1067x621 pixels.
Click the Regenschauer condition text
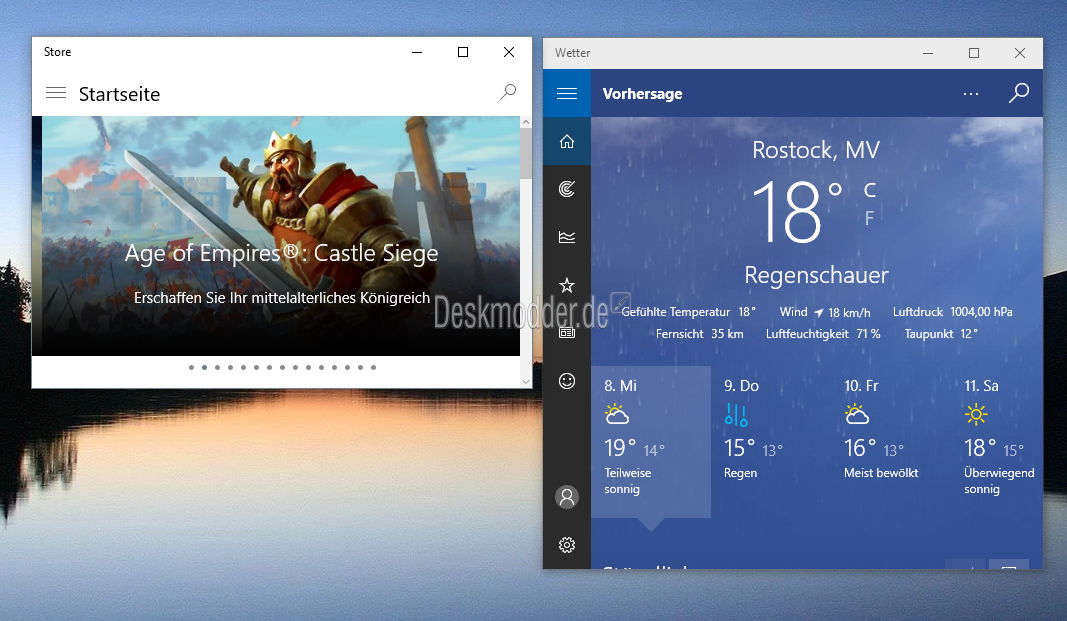pyautogui.click(x=817, y=275)
